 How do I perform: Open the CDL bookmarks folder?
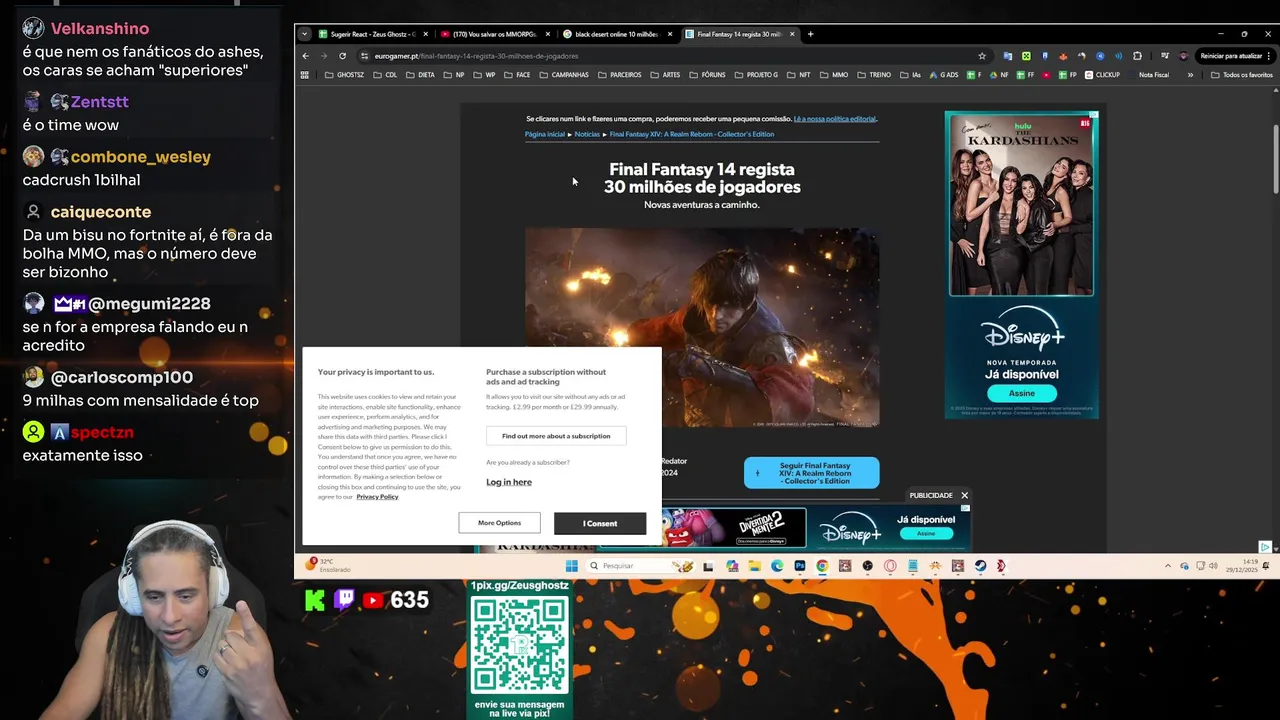click(x=385, y=75)
